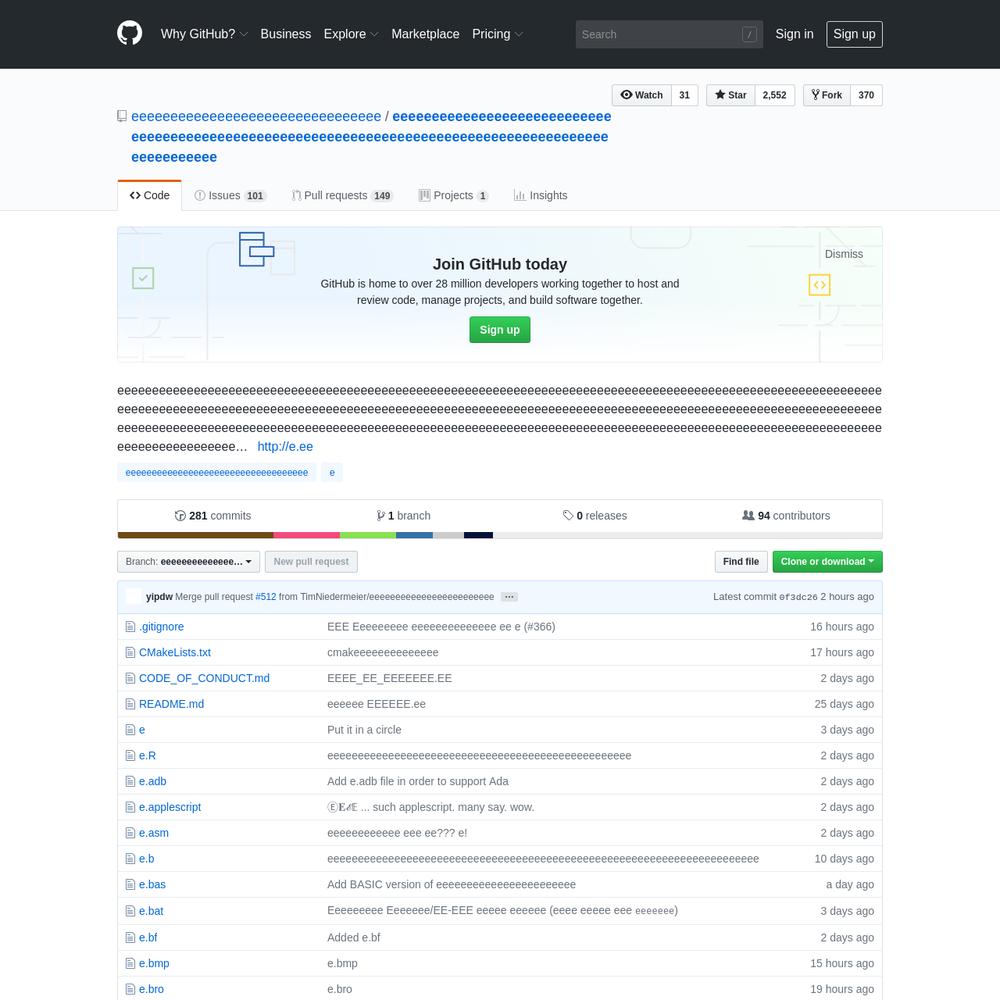Open the Branch selector dropdown
This screenshot has height=1000, width=1000.
coord(188,562)
